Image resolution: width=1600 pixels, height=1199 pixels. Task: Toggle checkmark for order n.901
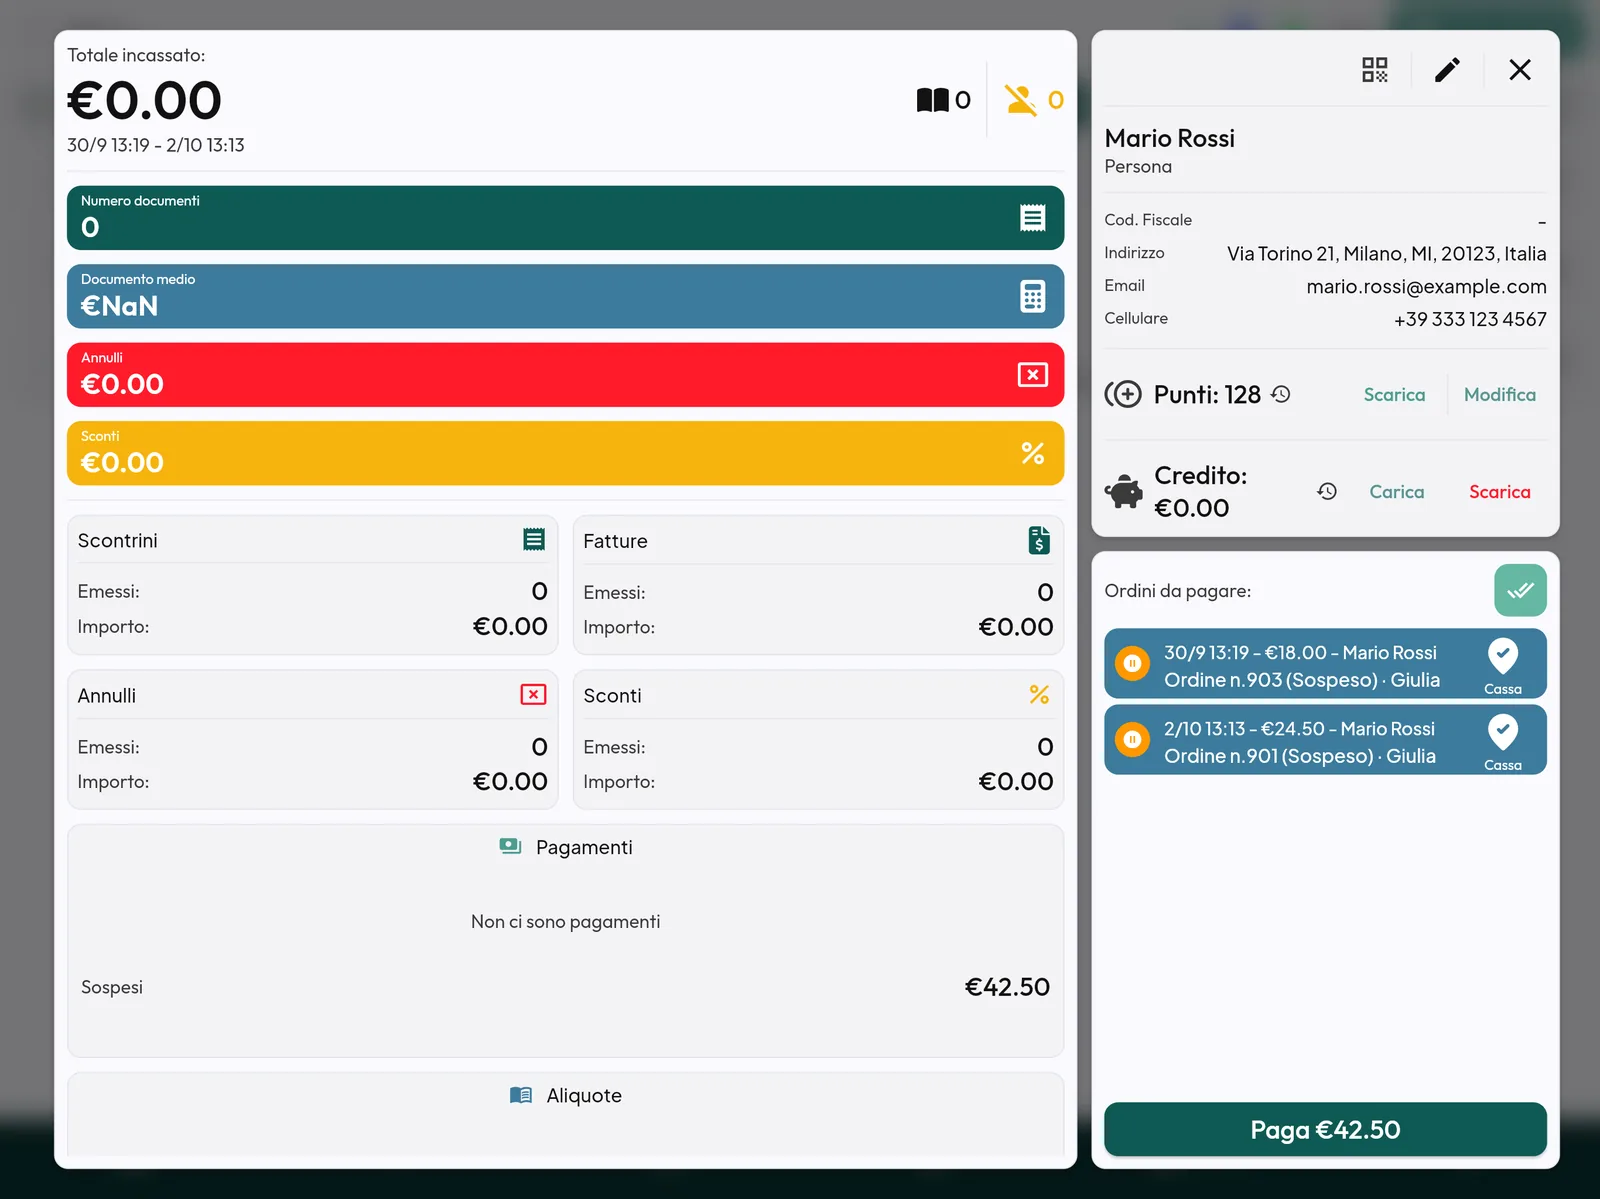click(1503, 733)
